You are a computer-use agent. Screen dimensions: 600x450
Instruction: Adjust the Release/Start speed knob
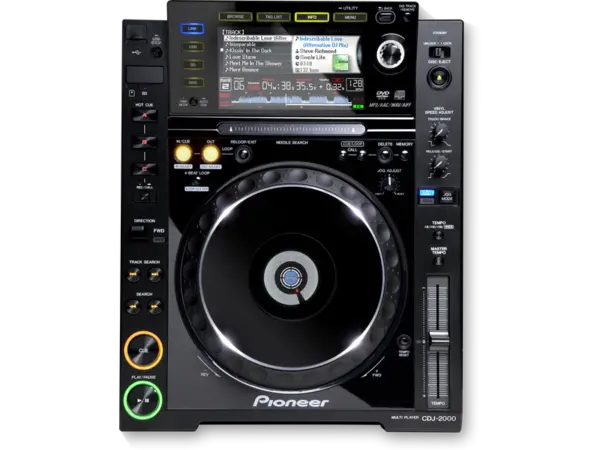(439, 166)
